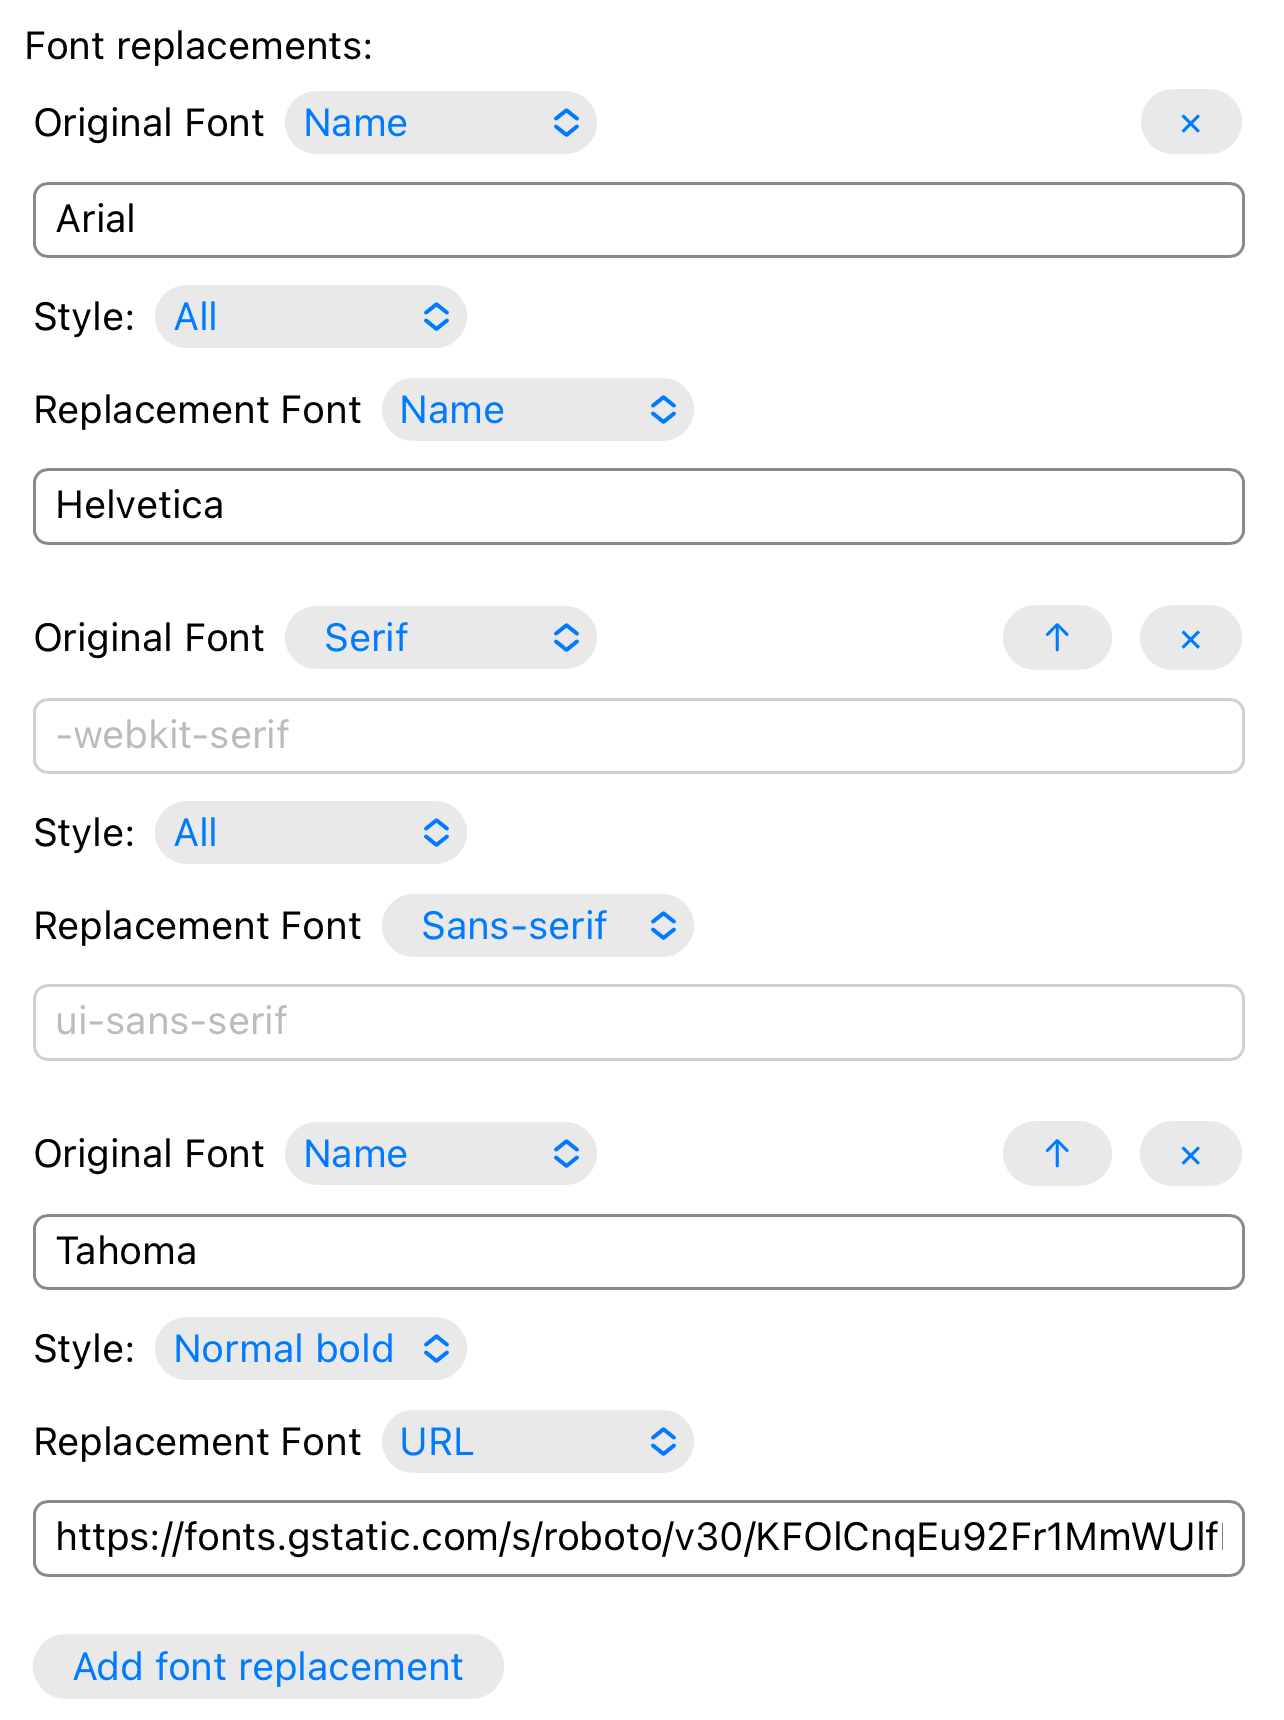
Task: Click the Tahoma original font text field
Action: click(x=639, y=1252)
